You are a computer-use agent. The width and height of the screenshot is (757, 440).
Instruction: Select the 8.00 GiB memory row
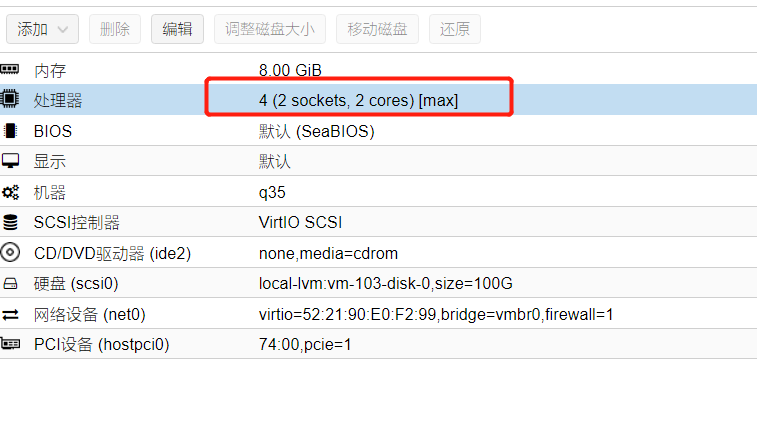290,70
